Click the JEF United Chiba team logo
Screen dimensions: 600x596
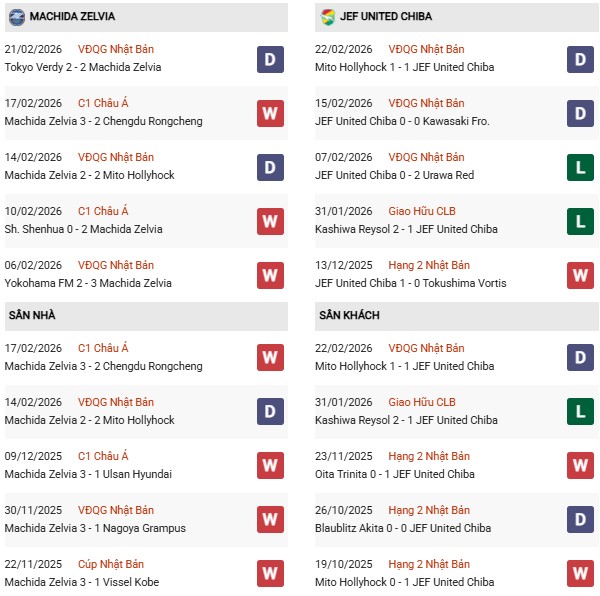click(328, 17)
